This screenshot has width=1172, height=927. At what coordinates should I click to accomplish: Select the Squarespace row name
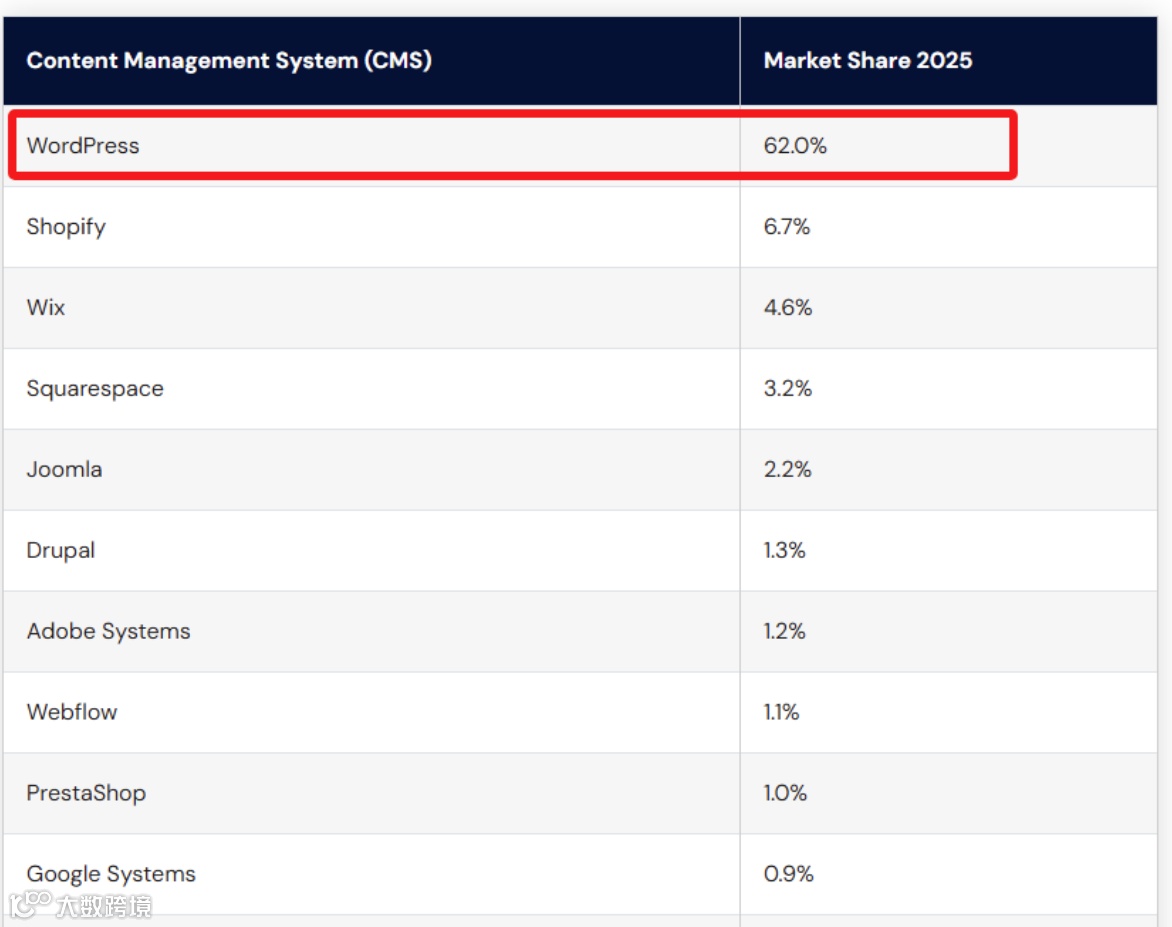click(x=95, y=389)
